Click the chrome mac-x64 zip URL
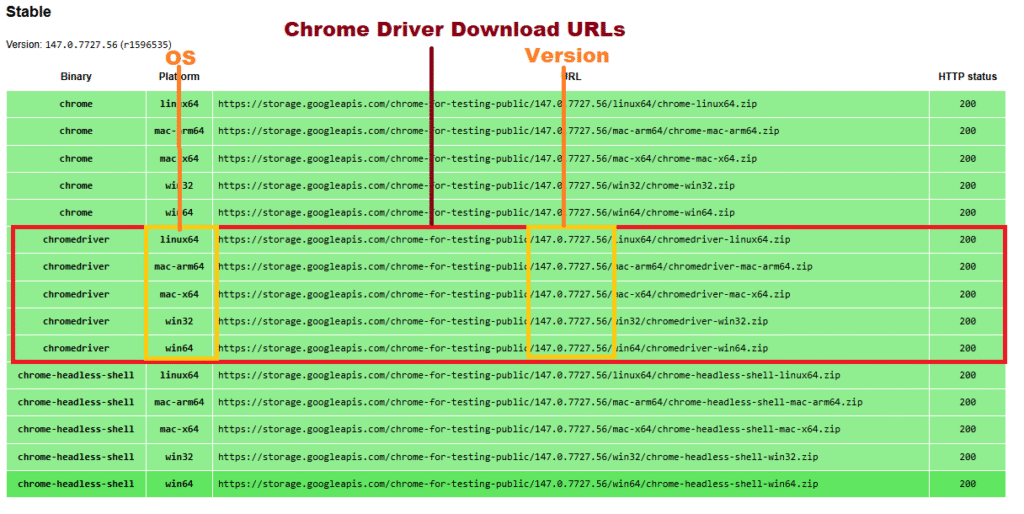This screenshot has width=1024, height=514. point(487,158)
